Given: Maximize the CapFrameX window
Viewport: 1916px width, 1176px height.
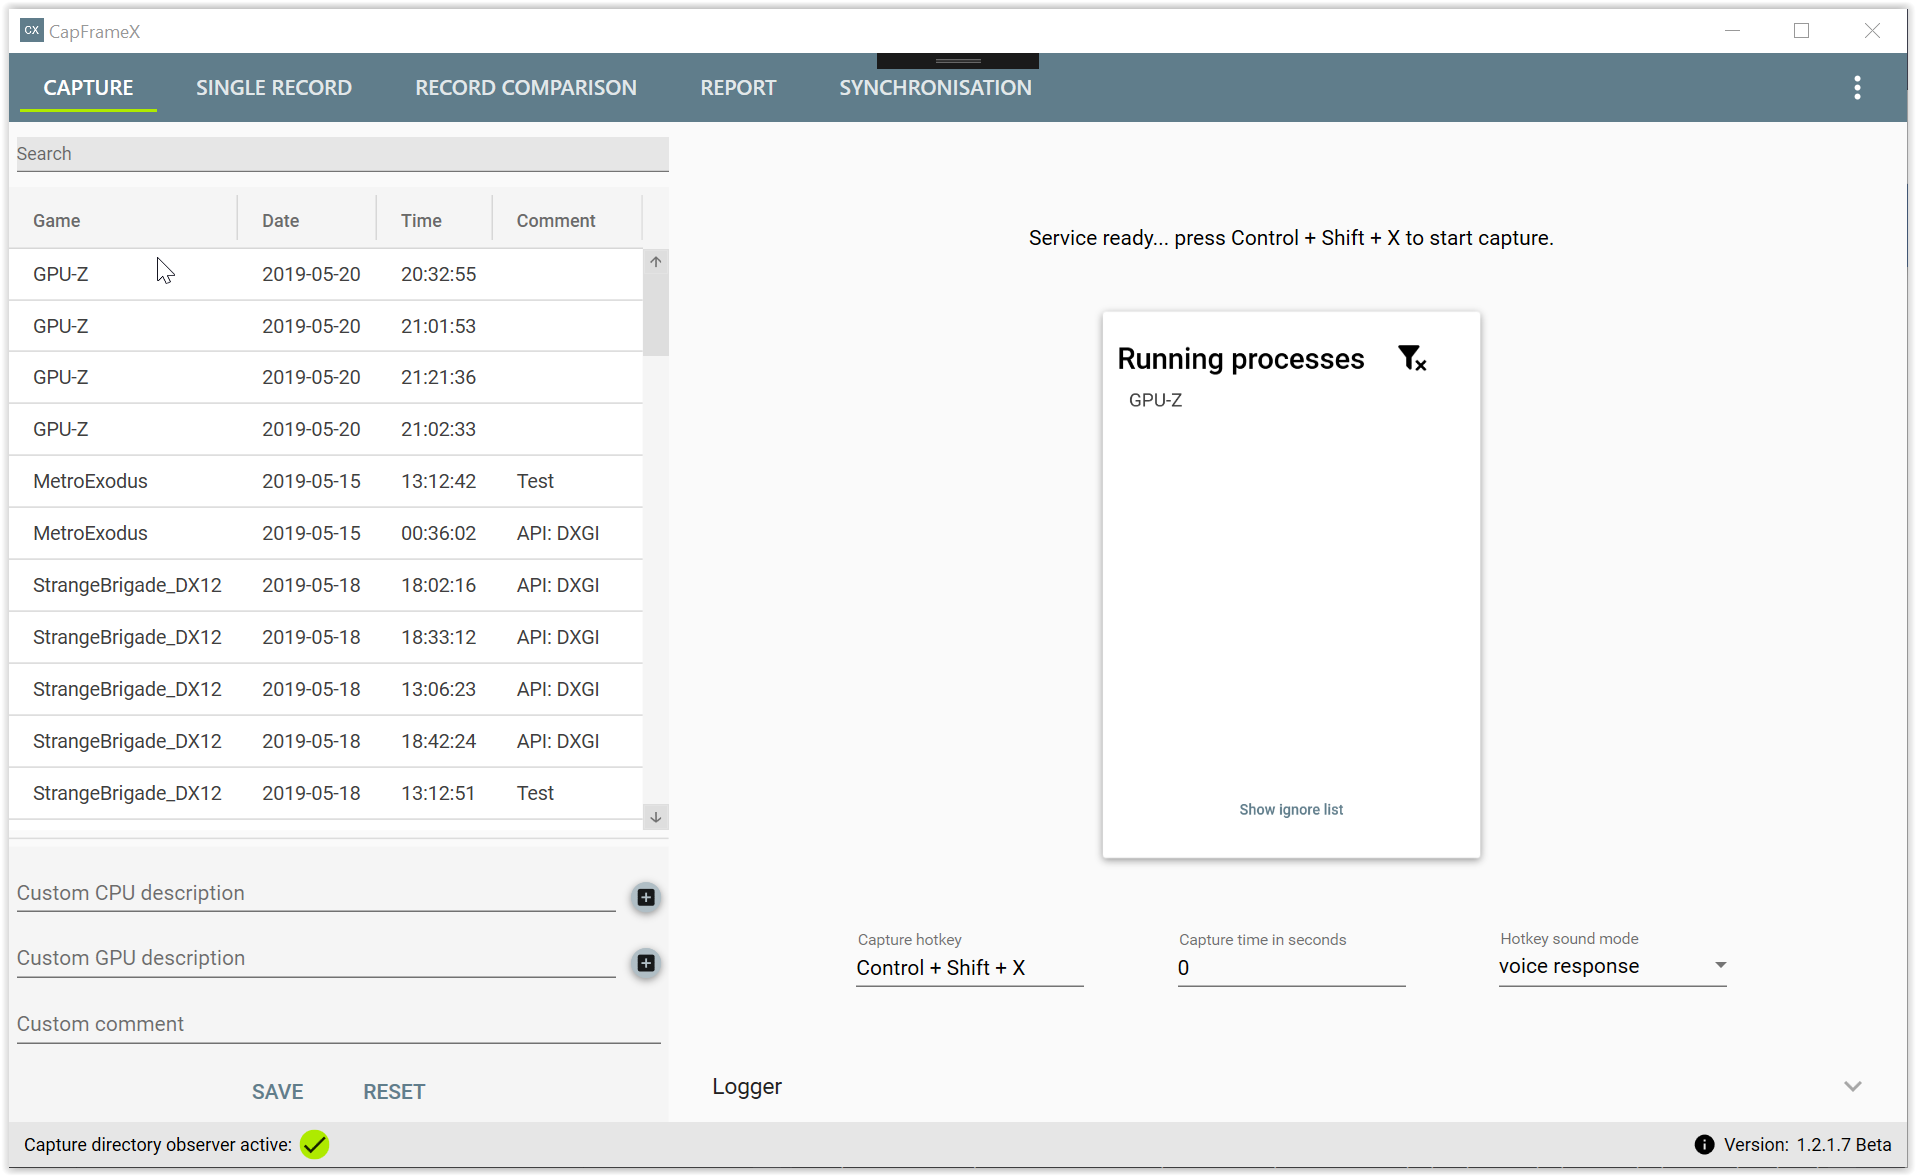Looking at the screenshot, I should point(1801,31).
